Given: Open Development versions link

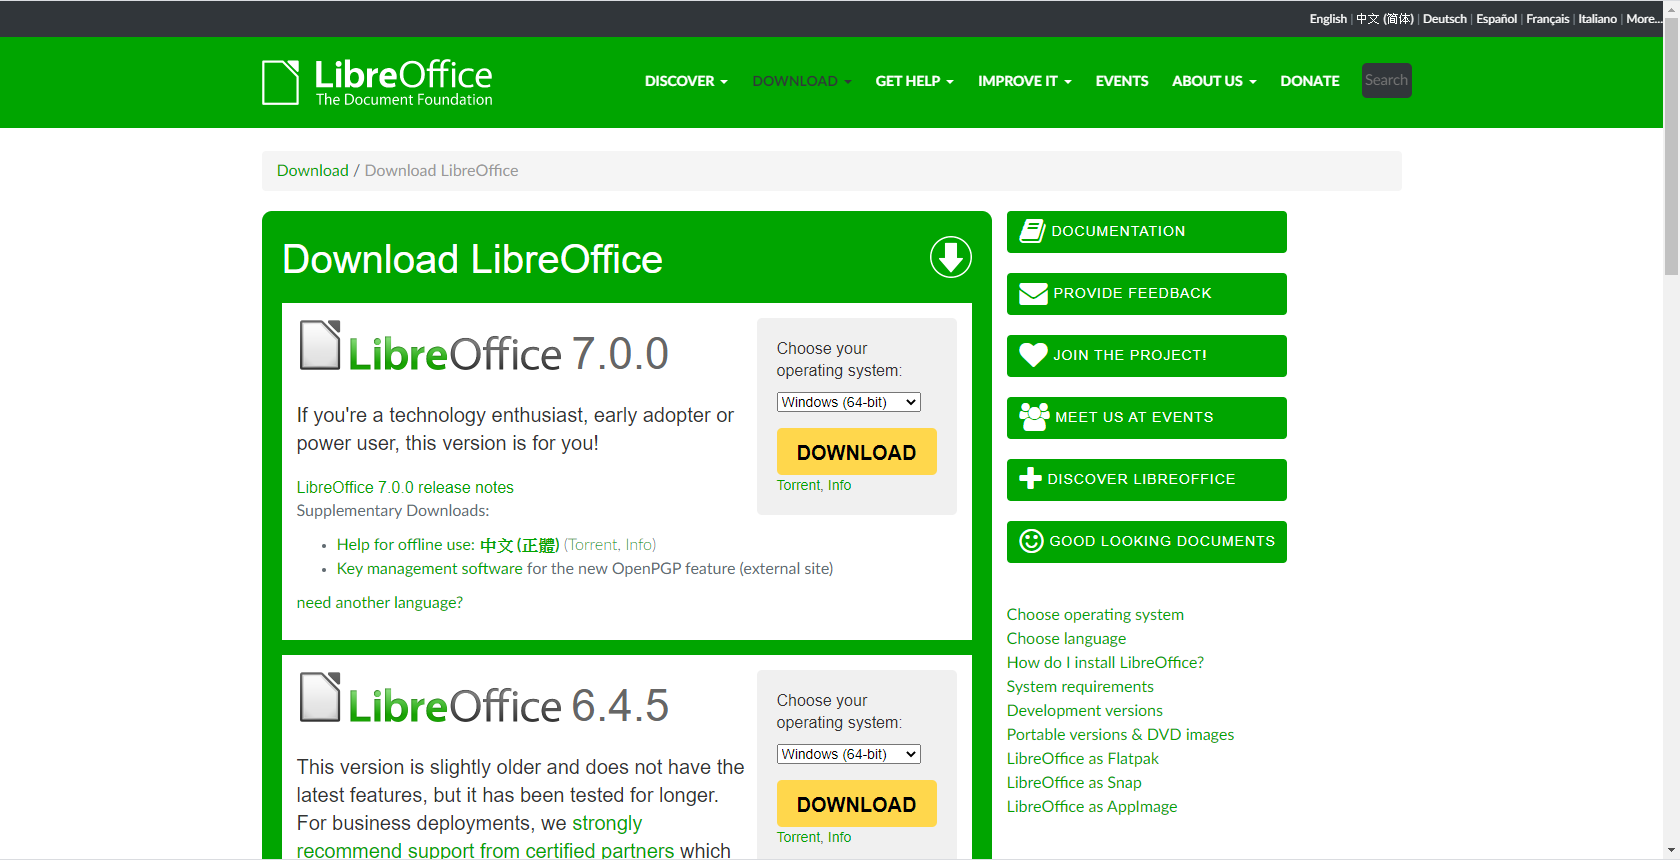Looking at the screenshot, I should tap(1085, 711).
